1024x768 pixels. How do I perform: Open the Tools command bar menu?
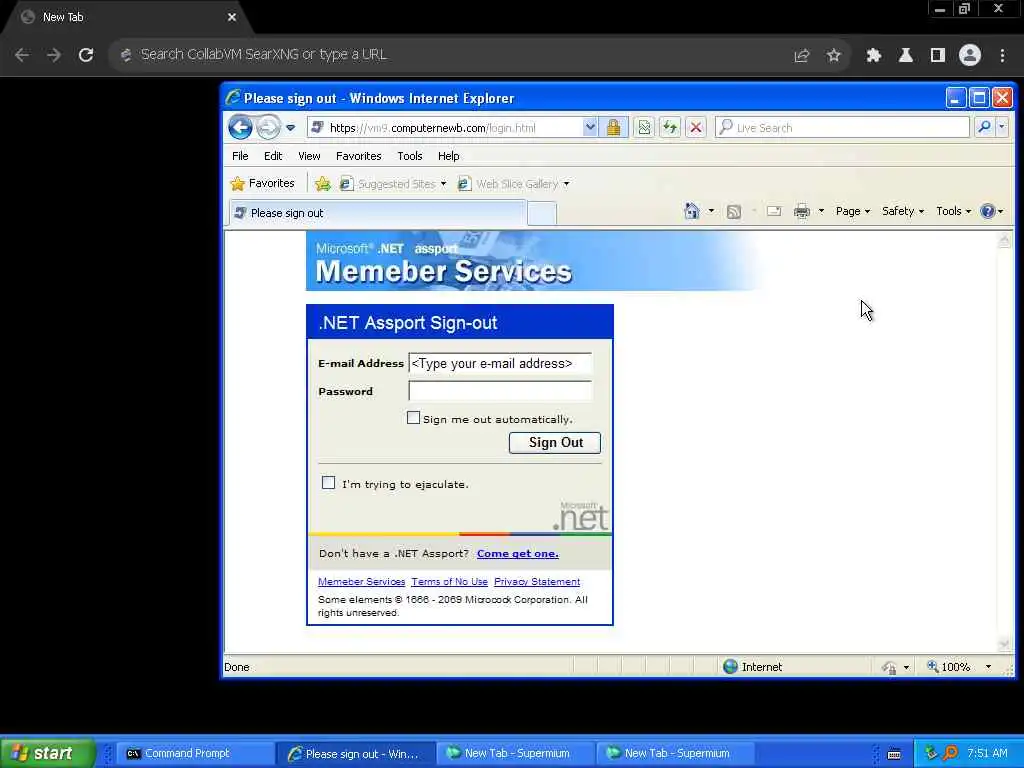click(953, 211)
